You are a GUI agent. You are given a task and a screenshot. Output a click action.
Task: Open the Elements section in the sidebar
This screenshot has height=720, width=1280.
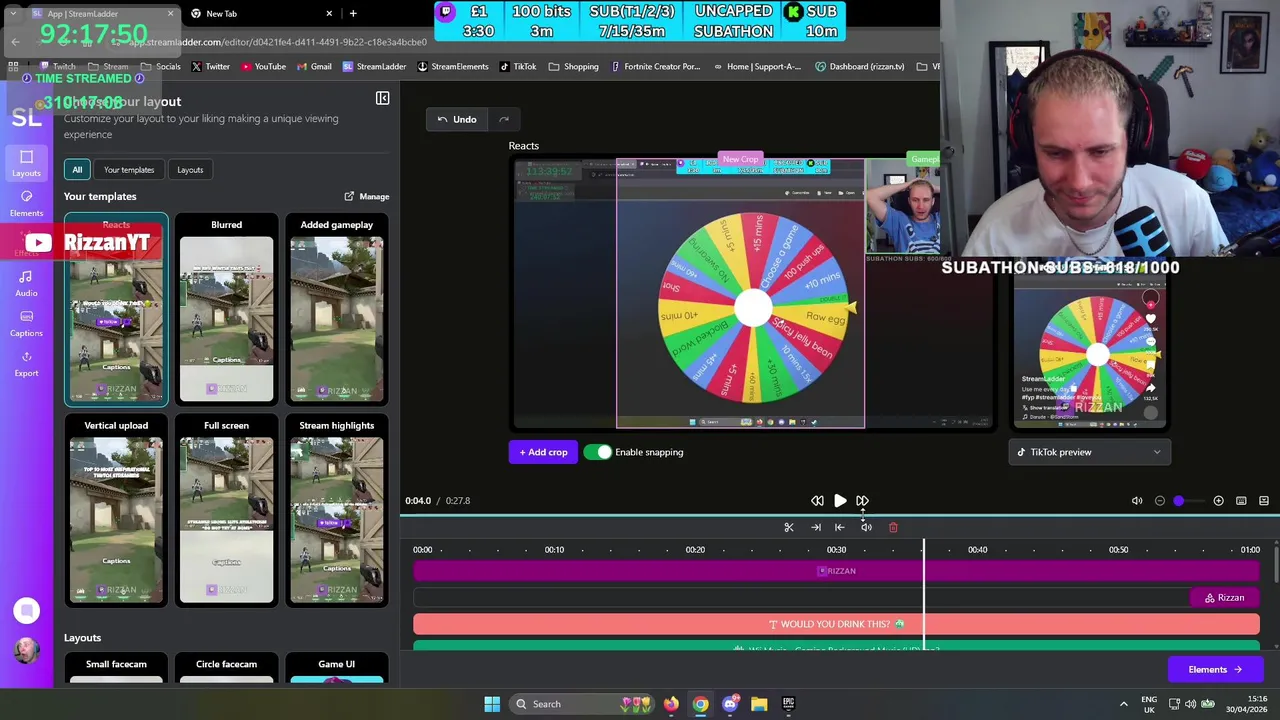pyautogui.click(x=26, y=203)
